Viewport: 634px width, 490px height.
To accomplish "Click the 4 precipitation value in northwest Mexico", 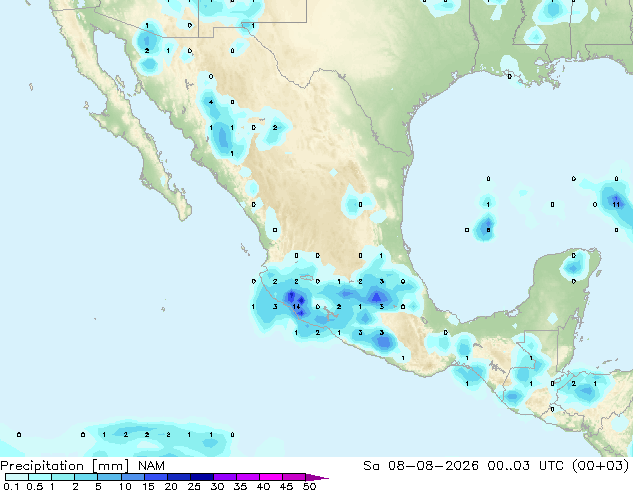I will click(211, 102).
